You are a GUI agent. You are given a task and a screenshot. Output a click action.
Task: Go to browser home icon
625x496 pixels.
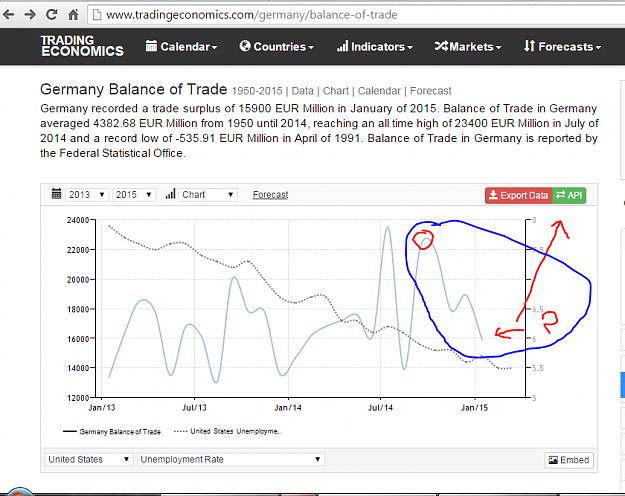[73, 15]
